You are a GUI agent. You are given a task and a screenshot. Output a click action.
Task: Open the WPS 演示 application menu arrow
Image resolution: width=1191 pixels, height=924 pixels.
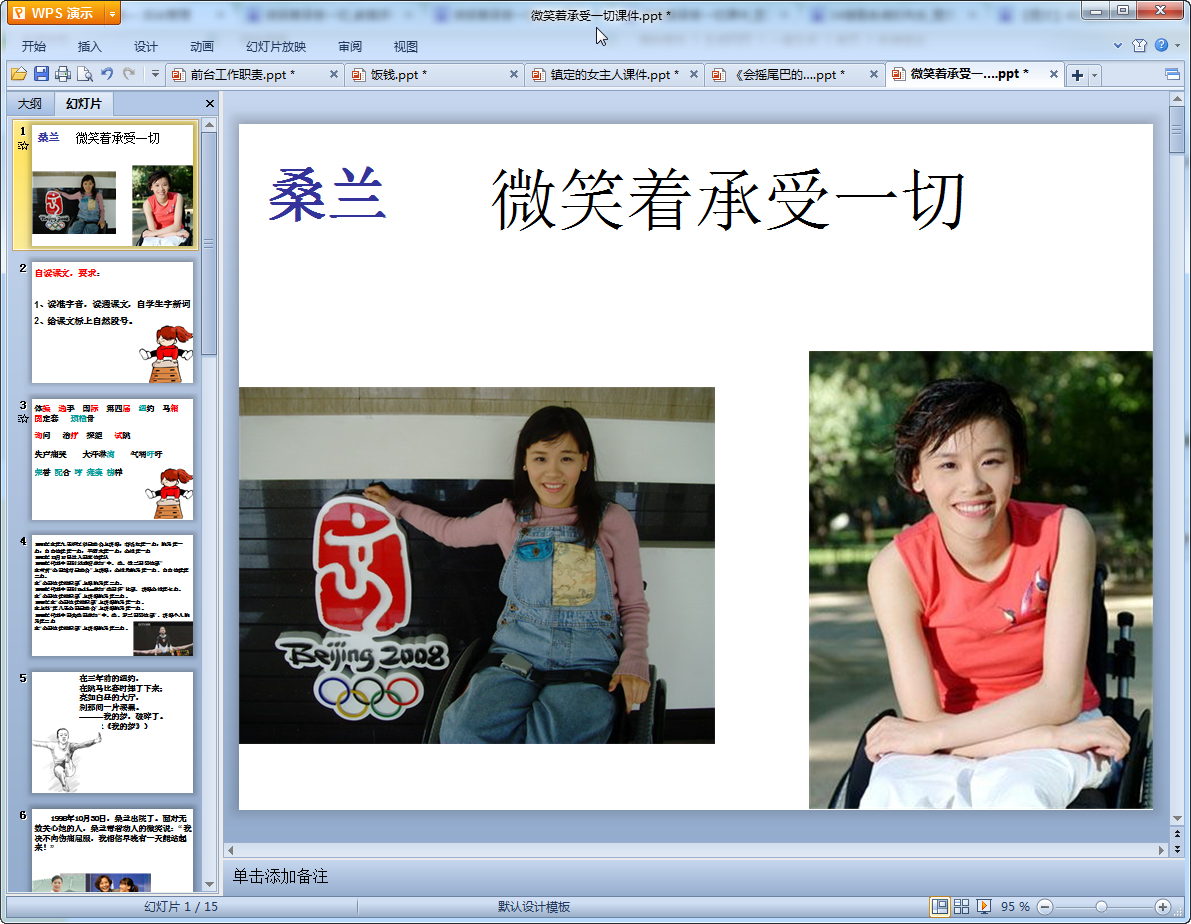coord(112,14)
